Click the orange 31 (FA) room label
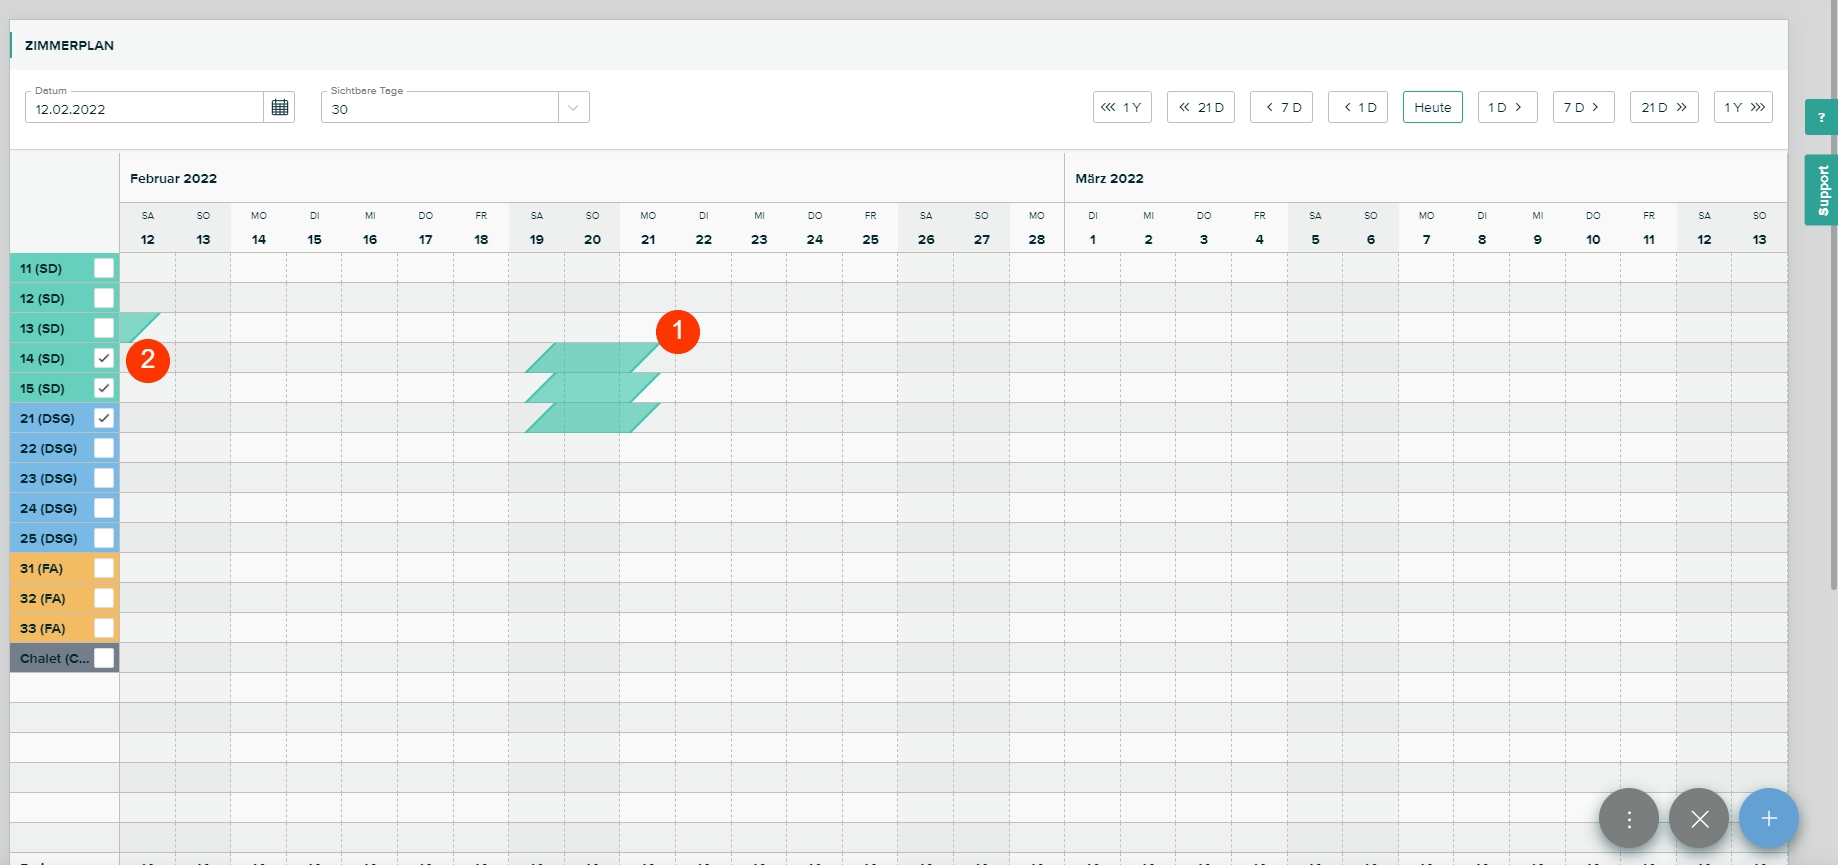 (42, 568)
